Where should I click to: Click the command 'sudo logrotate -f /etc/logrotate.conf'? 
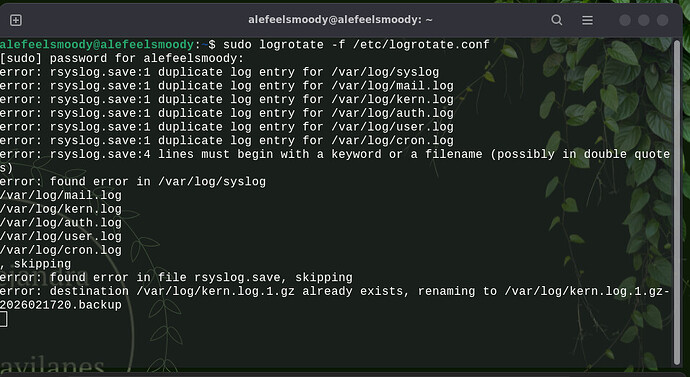point(356,45)
